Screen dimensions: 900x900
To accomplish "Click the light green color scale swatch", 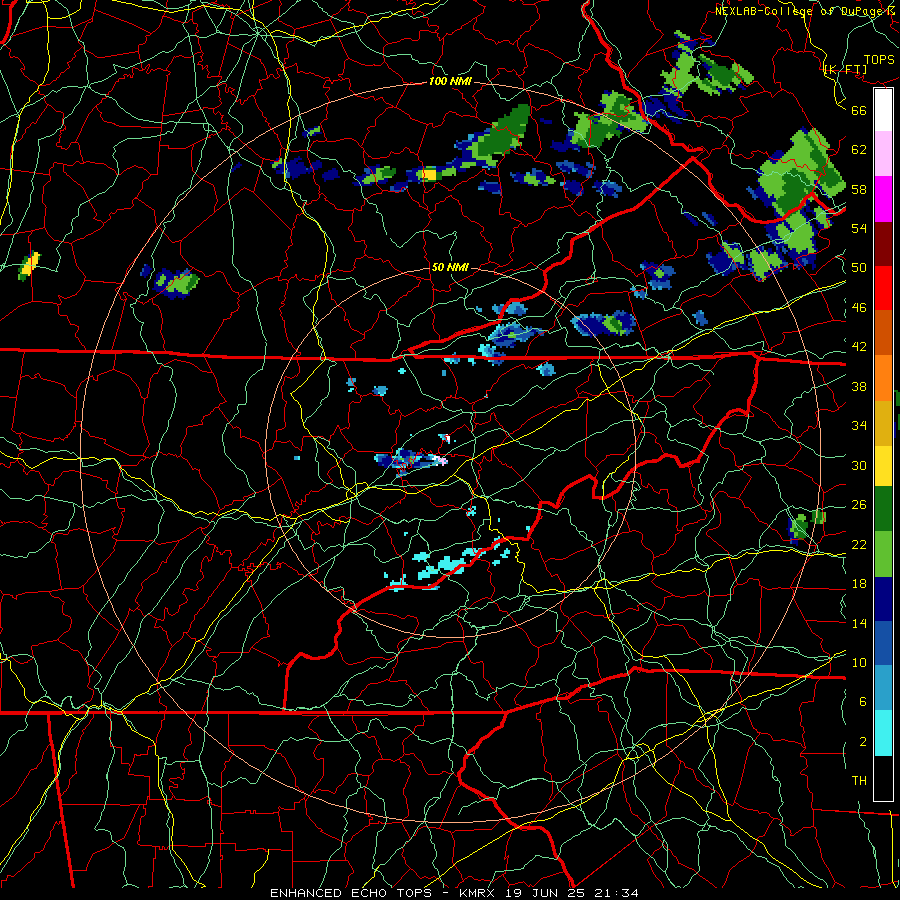I will [883, 554].
